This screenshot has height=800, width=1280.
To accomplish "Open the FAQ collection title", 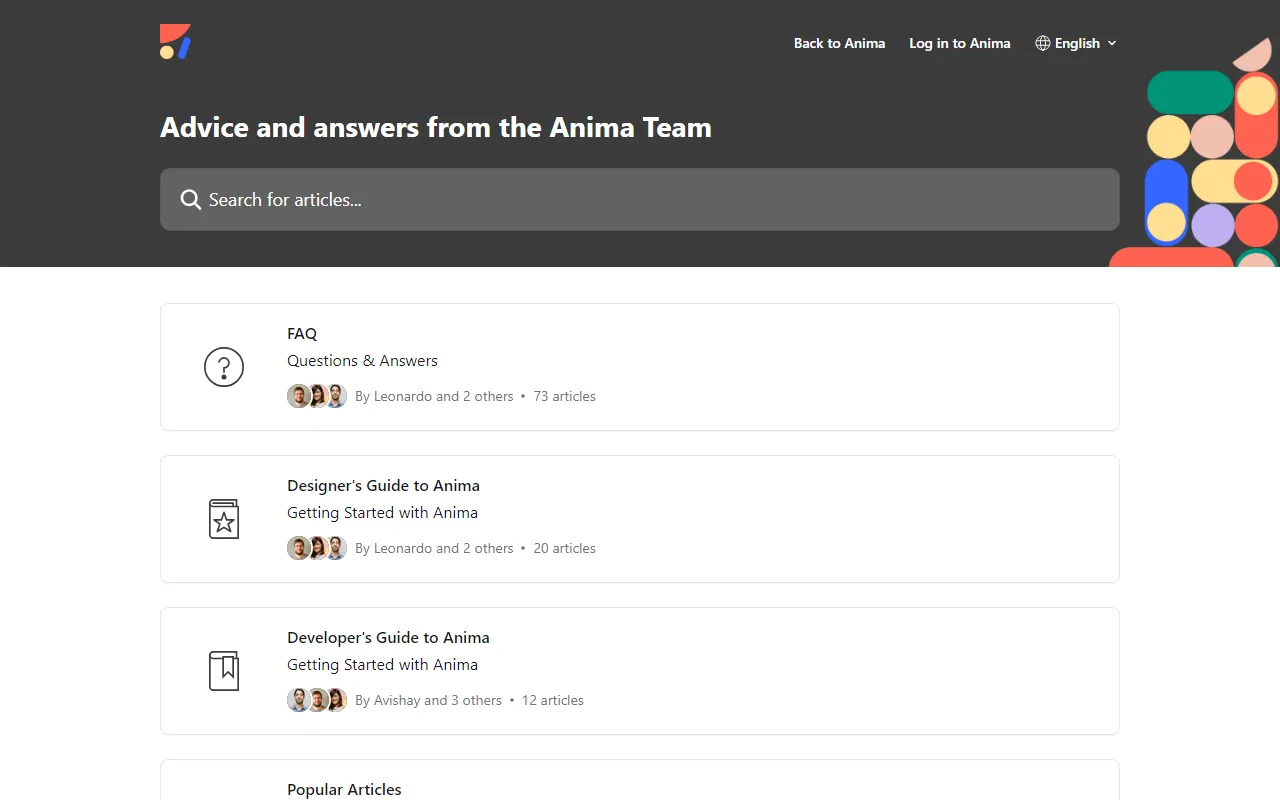I will point(302,333).
